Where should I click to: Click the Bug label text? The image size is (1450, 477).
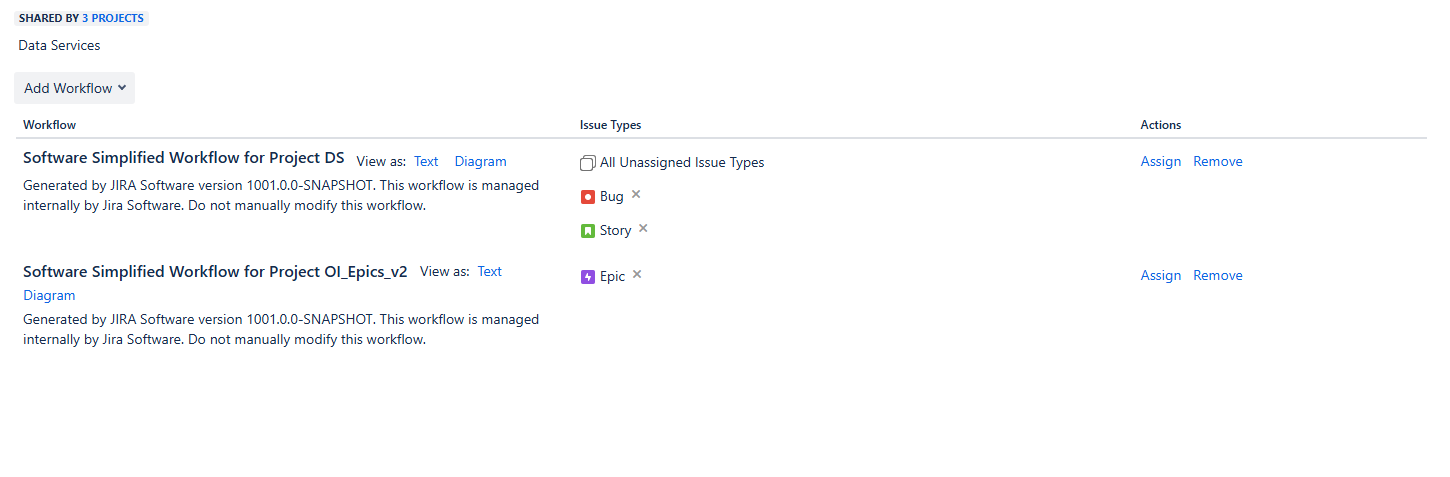pos(612,197)
